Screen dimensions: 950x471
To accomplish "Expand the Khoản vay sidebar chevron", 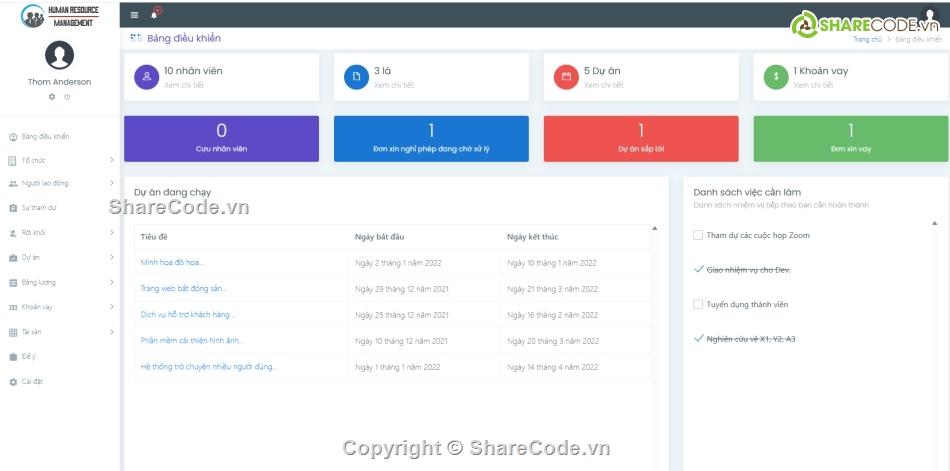I will (111, 307).
